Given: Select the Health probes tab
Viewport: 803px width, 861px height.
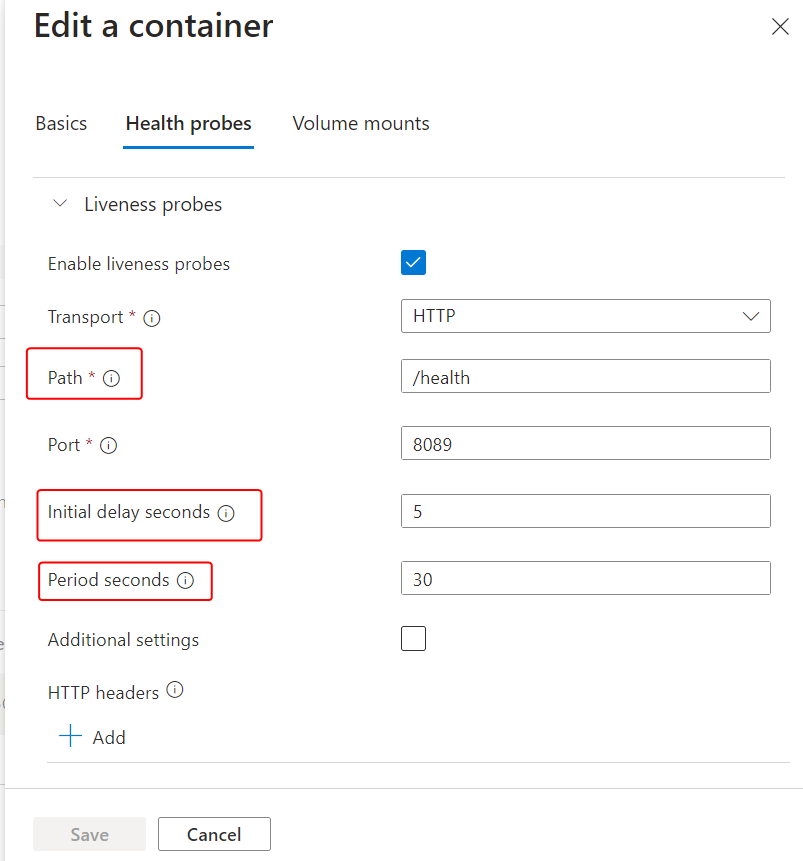Looking at the screenshot, I should click(x=188, y=124).
